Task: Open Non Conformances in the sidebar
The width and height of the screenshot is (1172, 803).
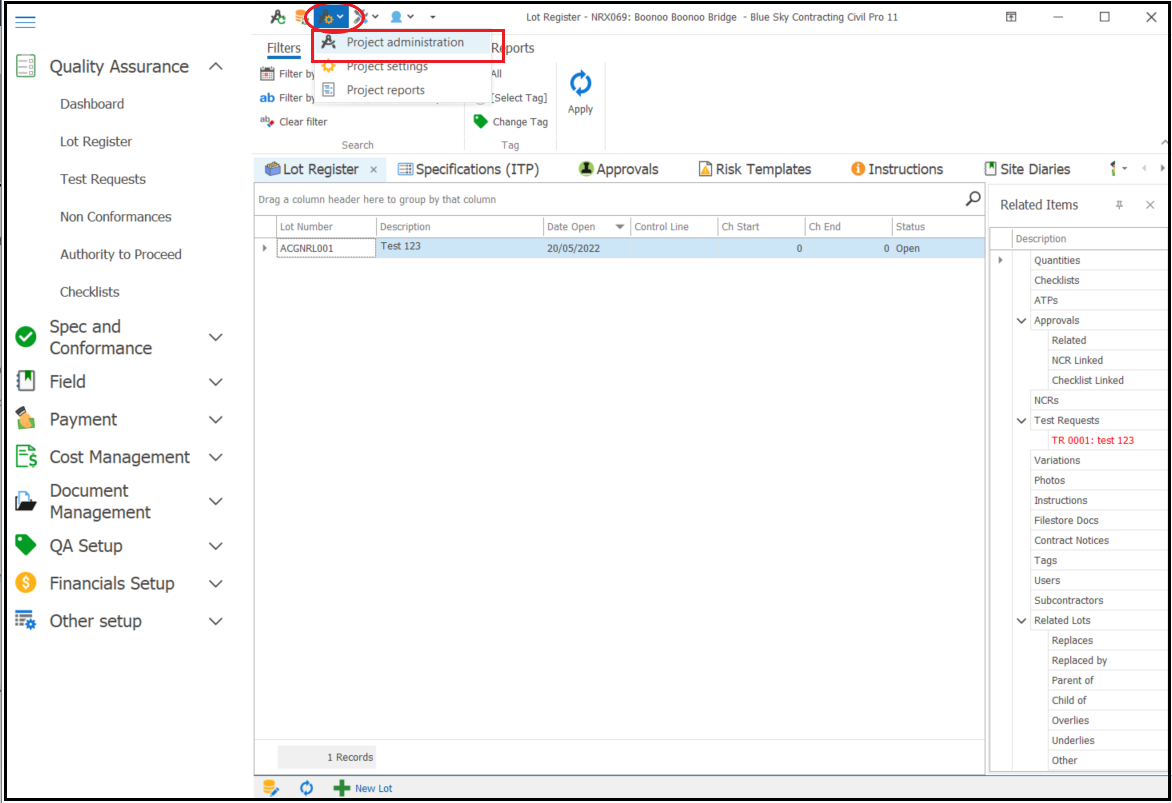Action: [116, 217]
